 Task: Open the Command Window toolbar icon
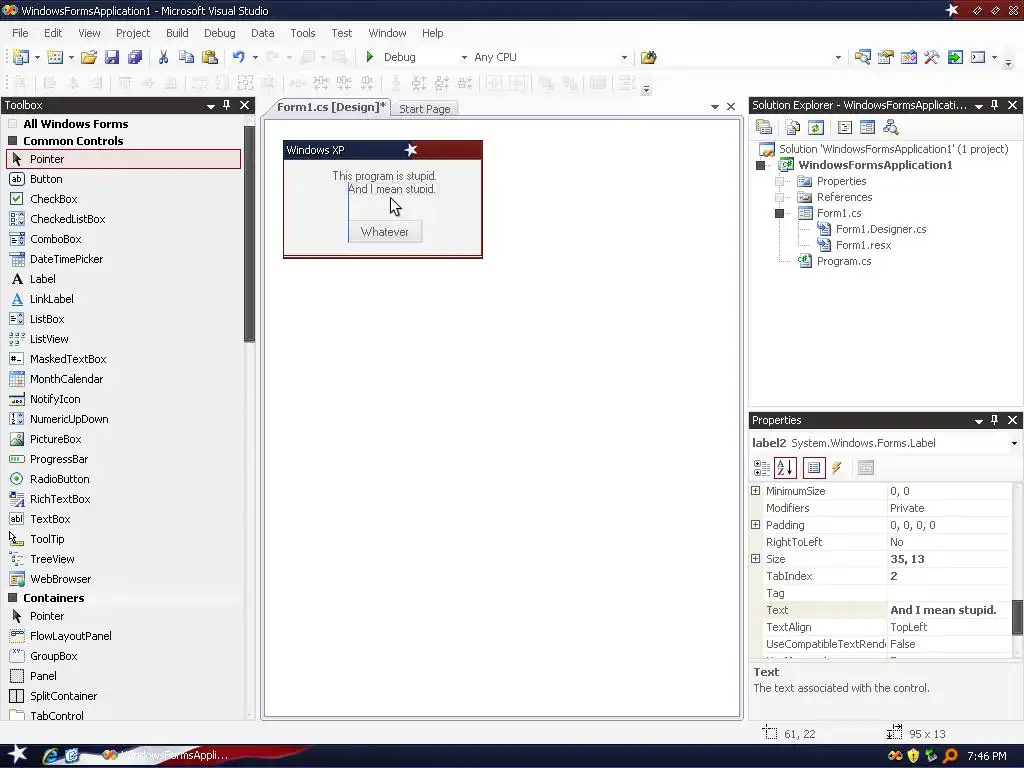(978, 57)
